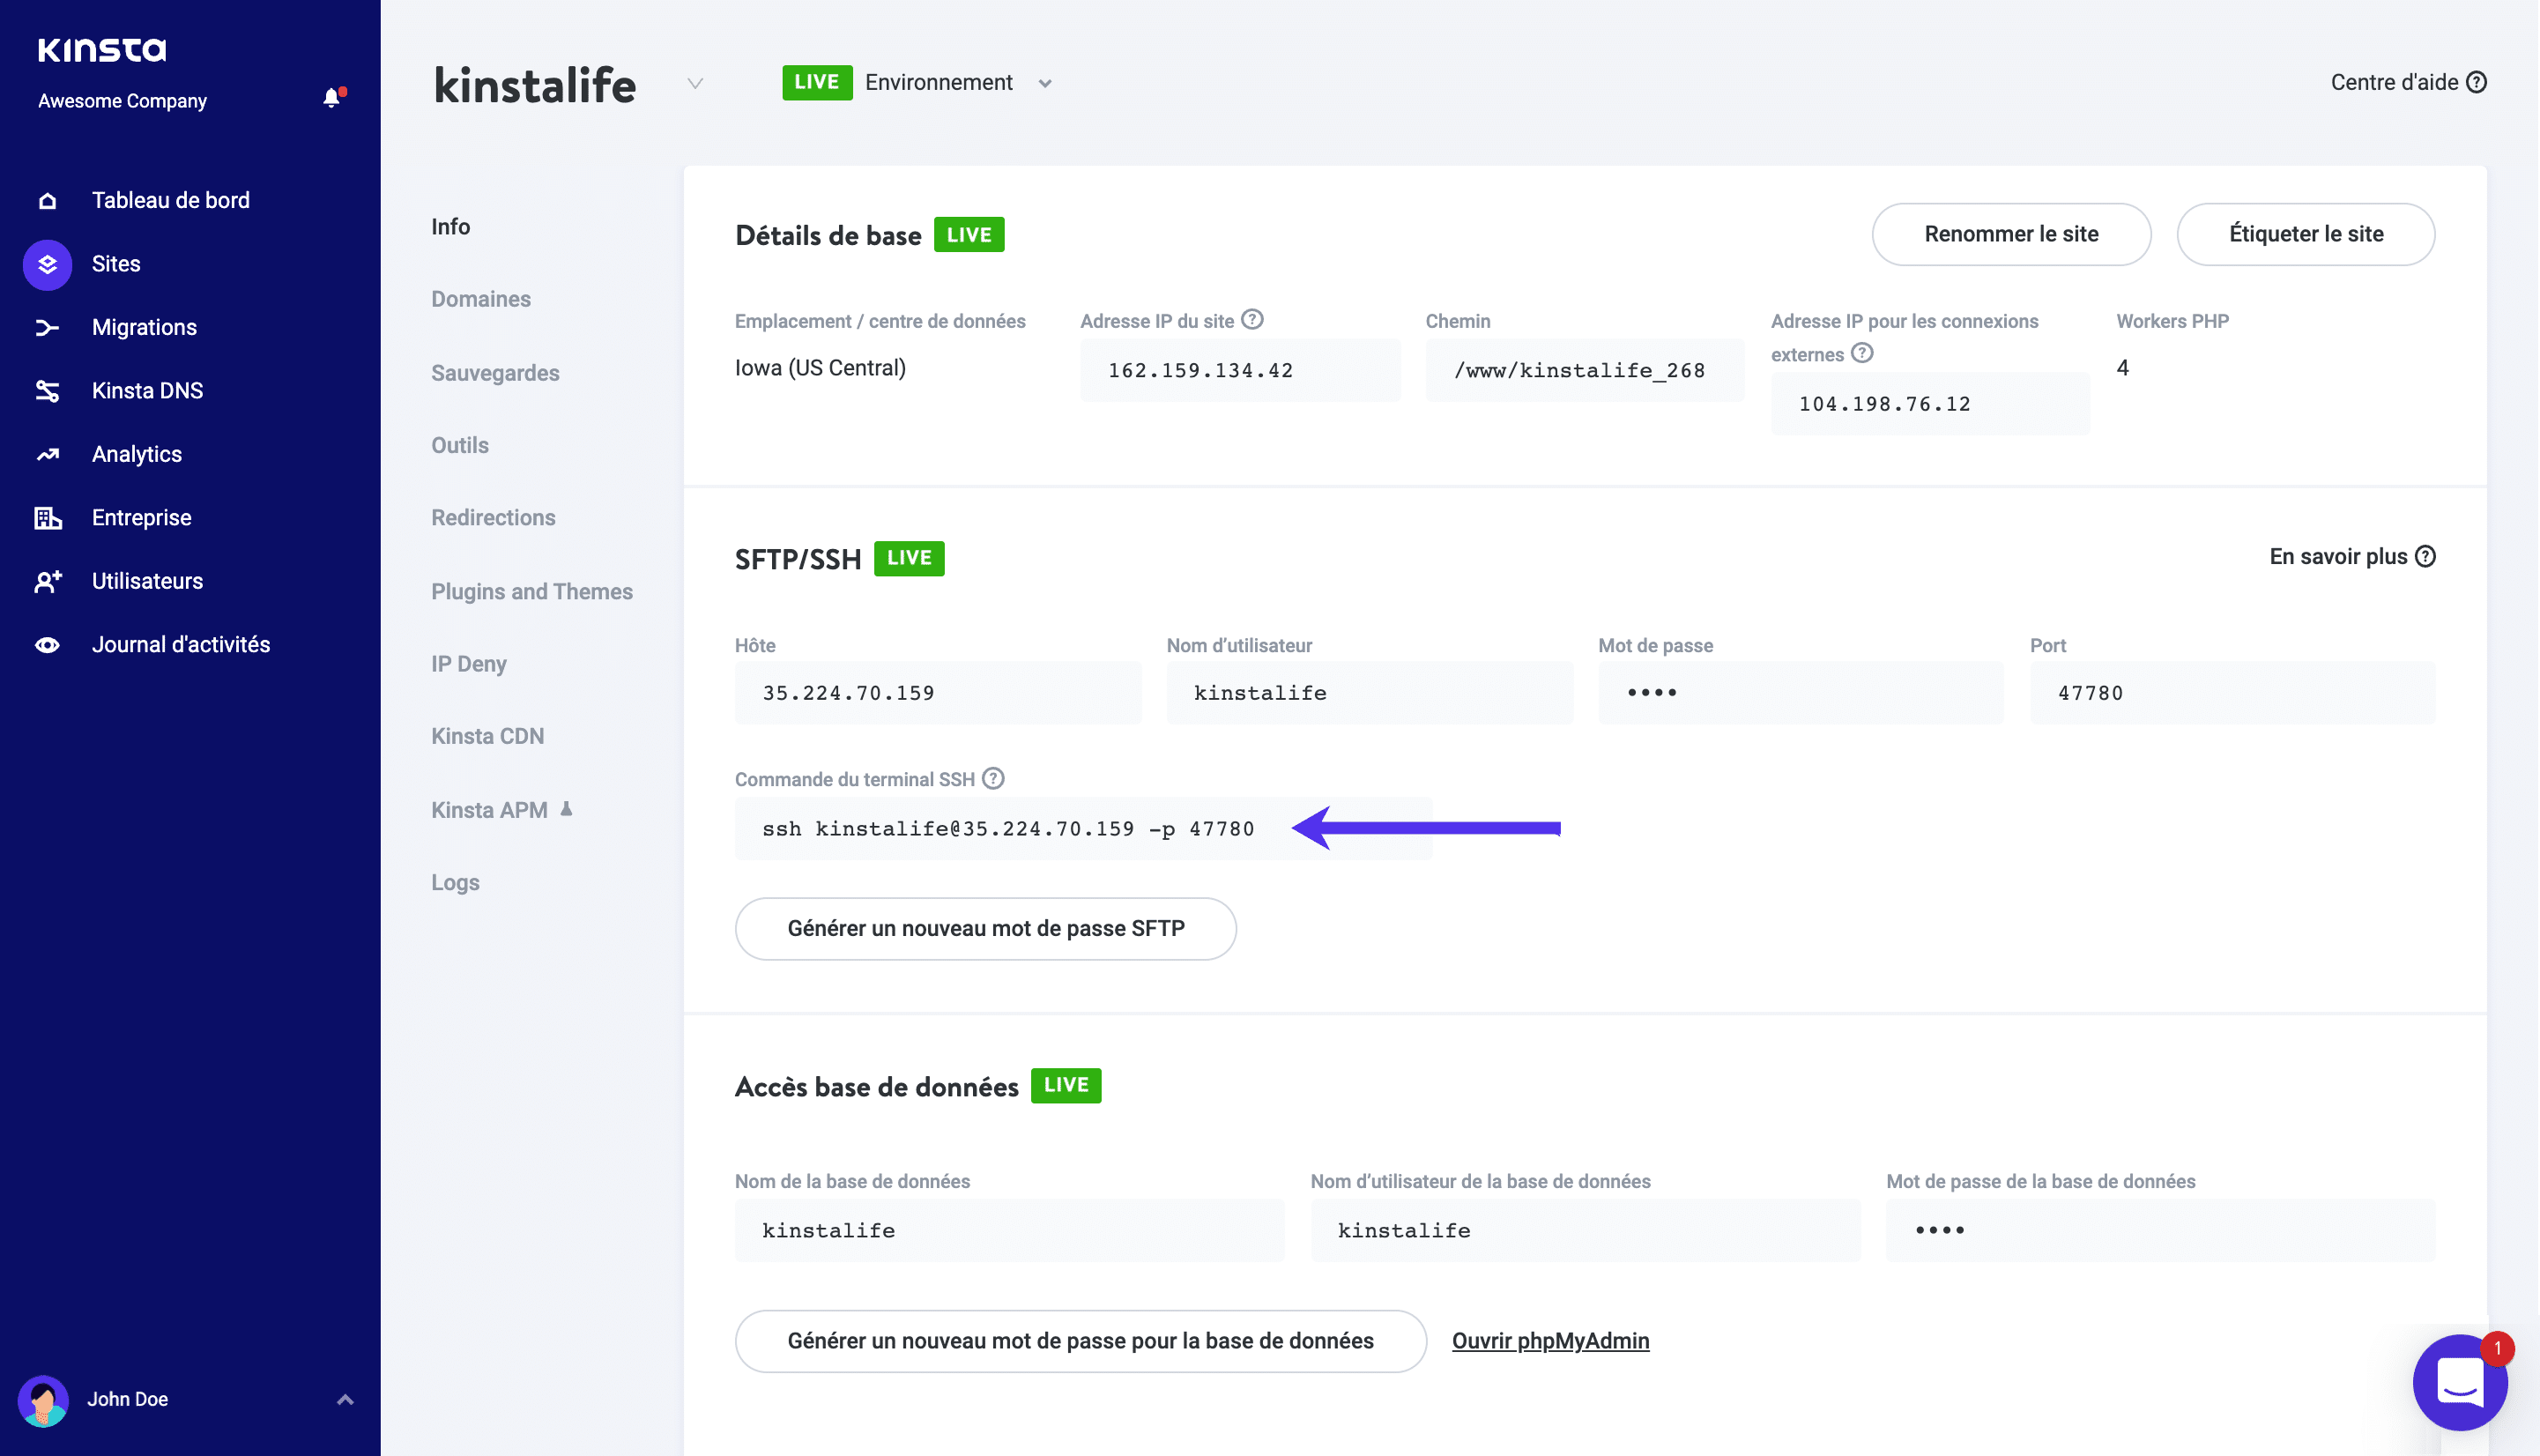The height and width of the screenshot is (1456, 2540).
Task: Select Sauvegardes menu item
Action: pyautogui.click(x=495, y=371)
